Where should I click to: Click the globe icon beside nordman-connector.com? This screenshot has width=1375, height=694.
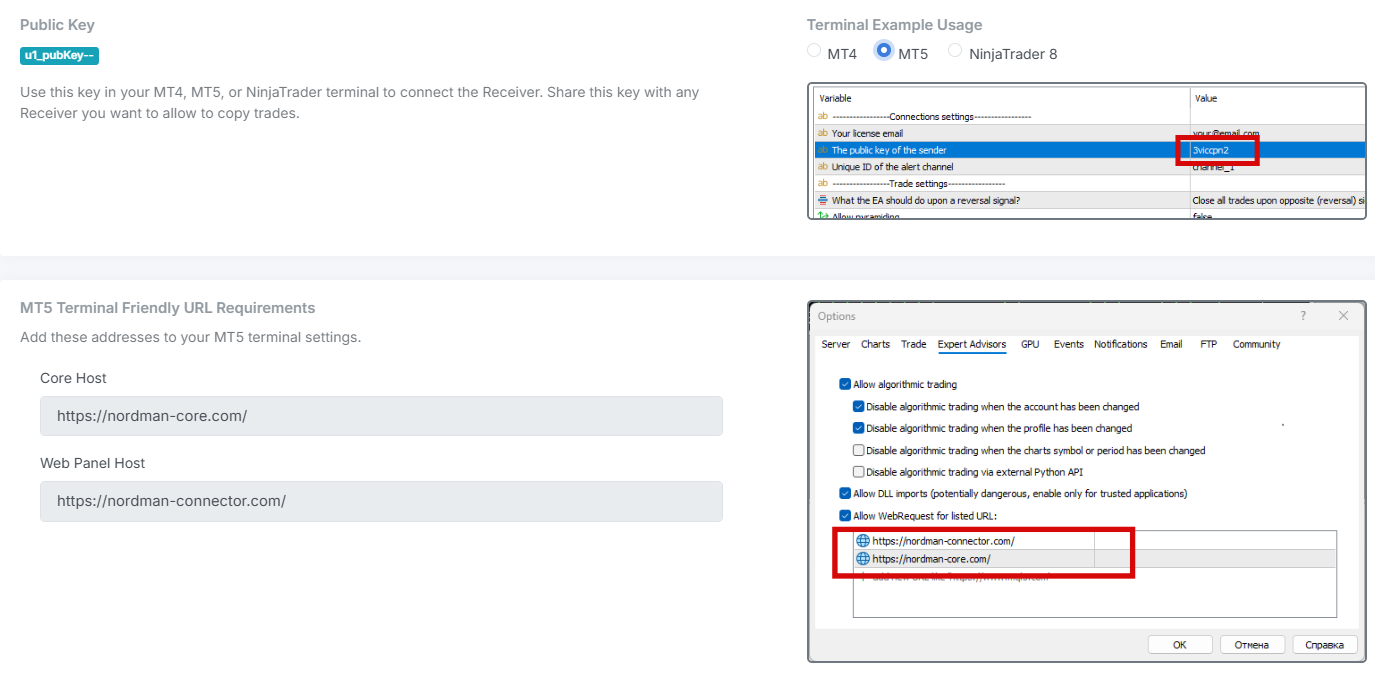[x=863, y=541]
